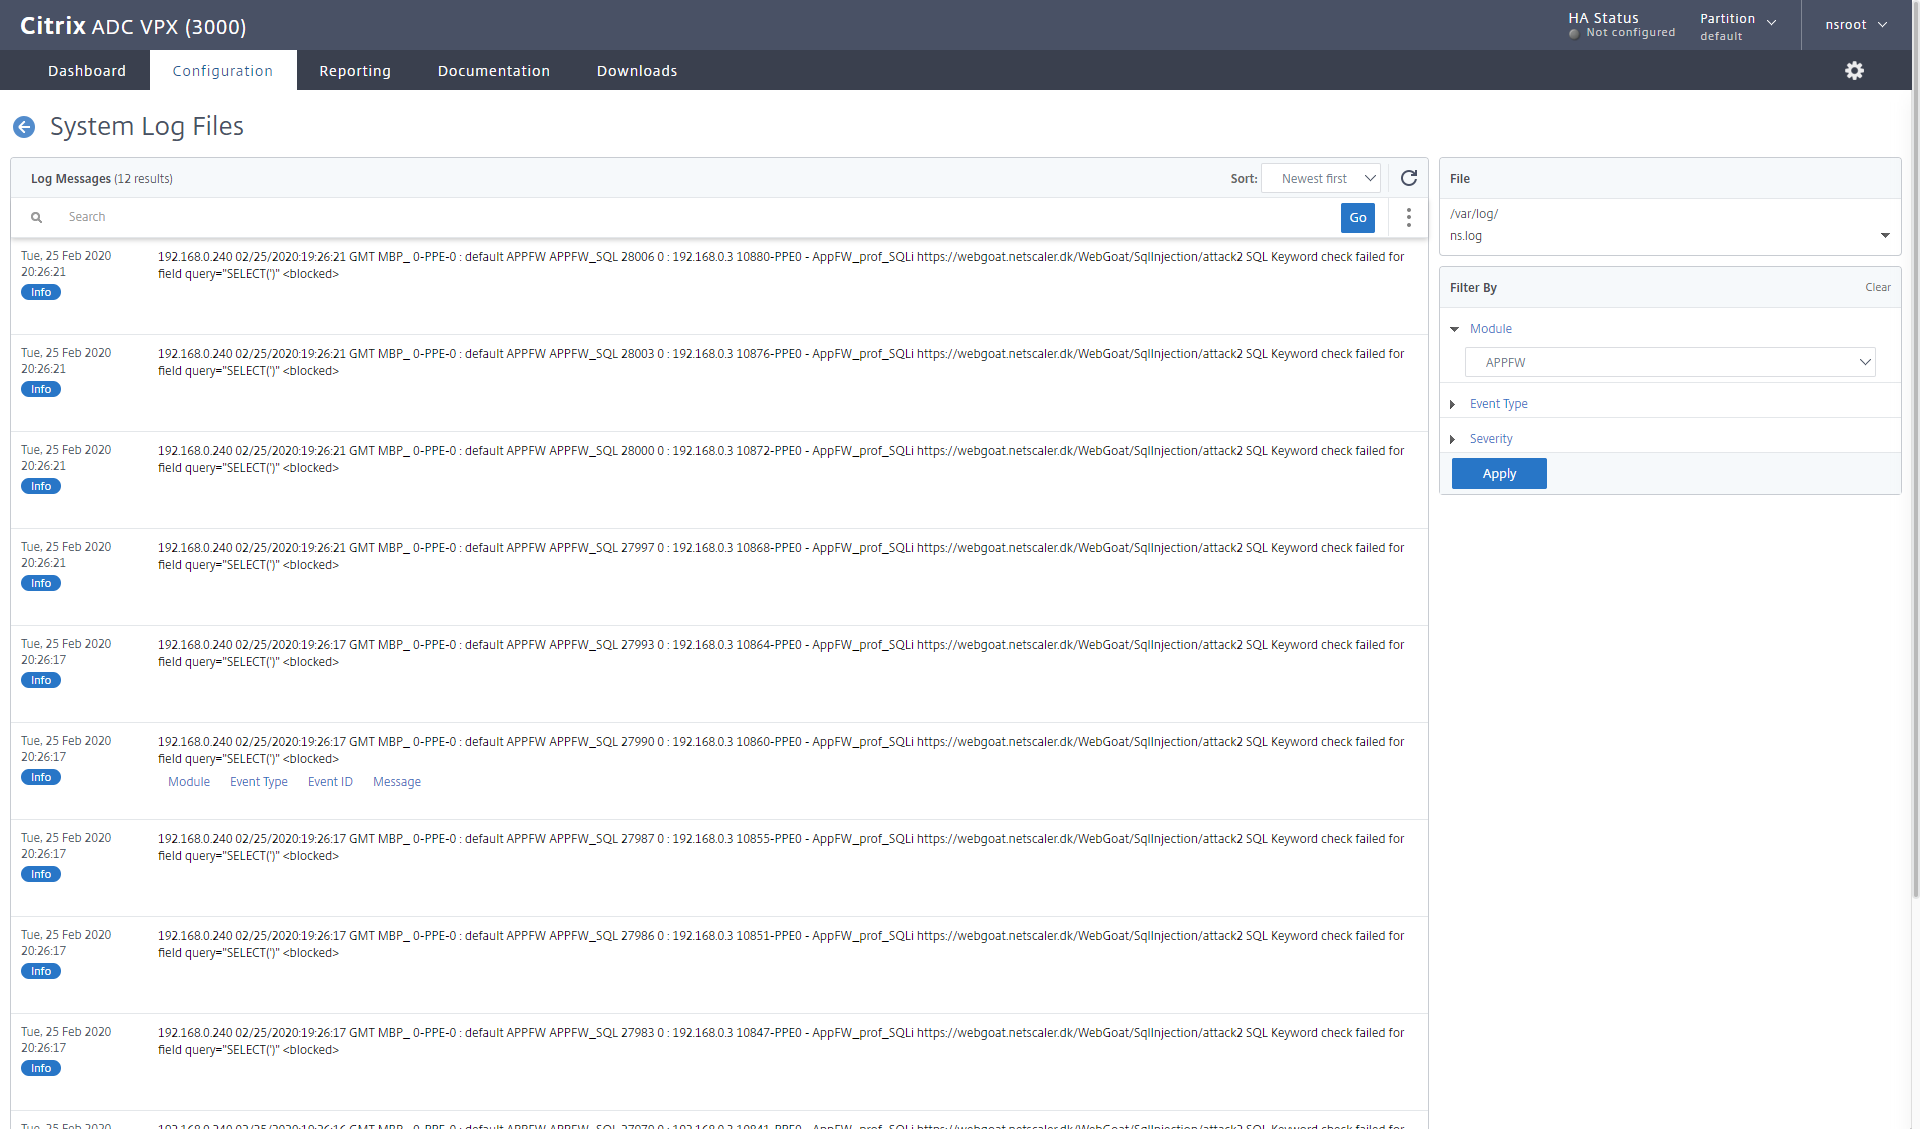Click the Message link under the 27990 entry
This screenshot has height=1129, width=1920.
397,782
